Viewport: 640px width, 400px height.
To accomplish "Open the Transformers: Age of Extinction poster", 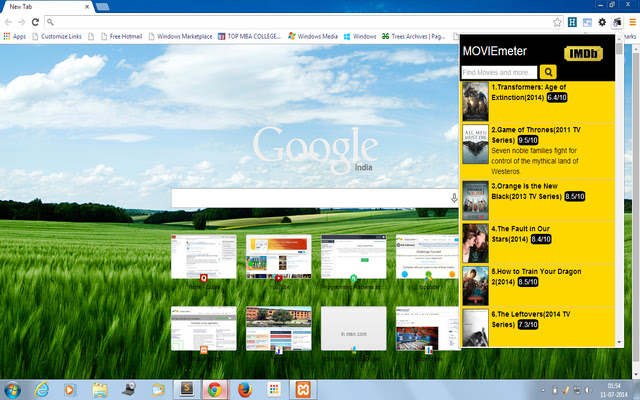I will tap(475, 102).
